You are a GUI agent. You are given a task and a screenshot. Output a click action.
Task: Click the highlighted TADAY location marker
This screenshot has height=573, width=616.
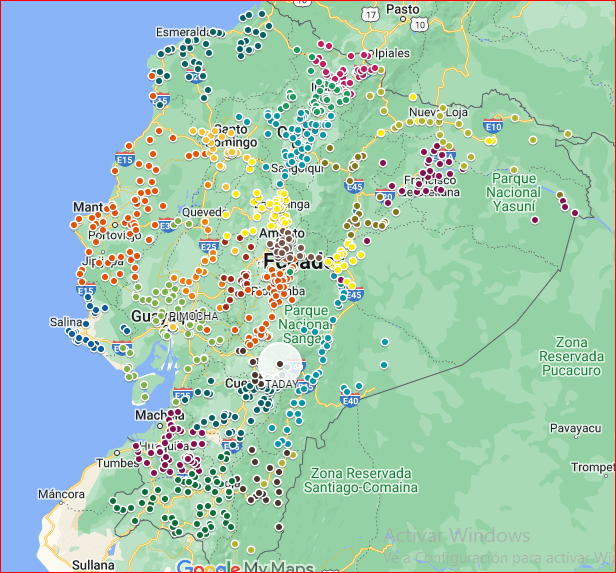coord(281,365)
